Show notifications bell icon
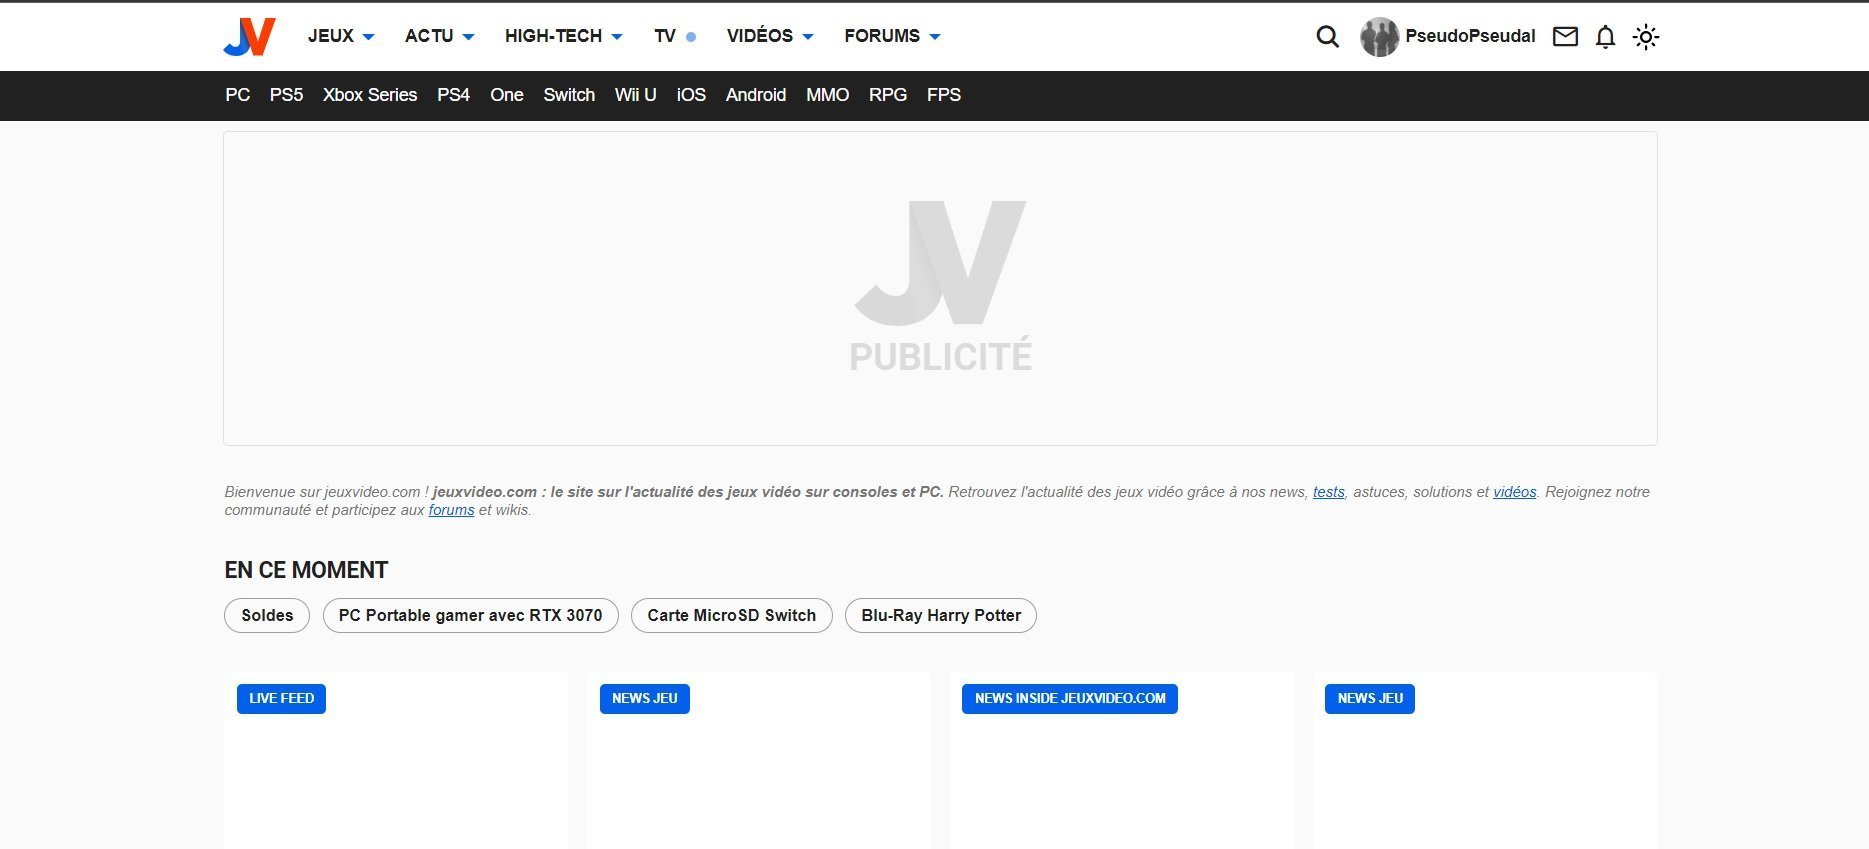Viewport: 1869px width, 849px height. pos(1605,37)
